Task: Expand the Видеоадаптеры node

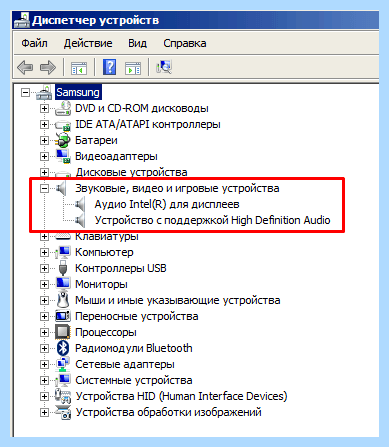Action: [x=44, y=156]
